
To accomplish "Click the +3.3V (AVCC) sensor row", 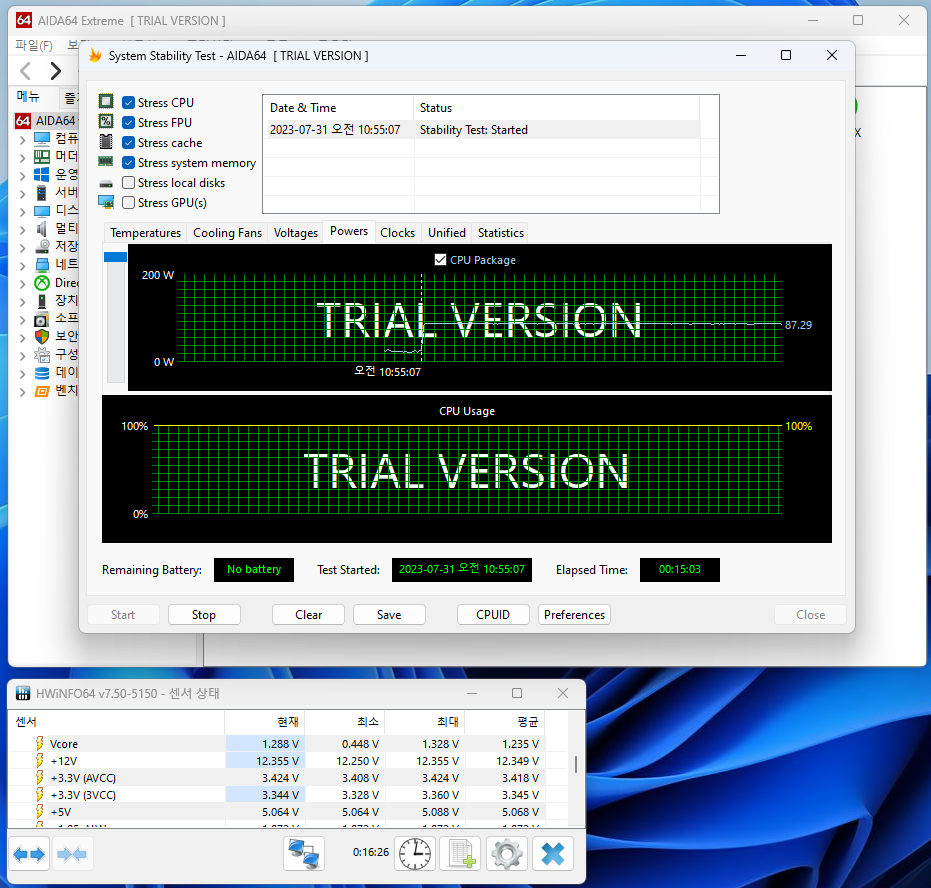I will 288,778.
